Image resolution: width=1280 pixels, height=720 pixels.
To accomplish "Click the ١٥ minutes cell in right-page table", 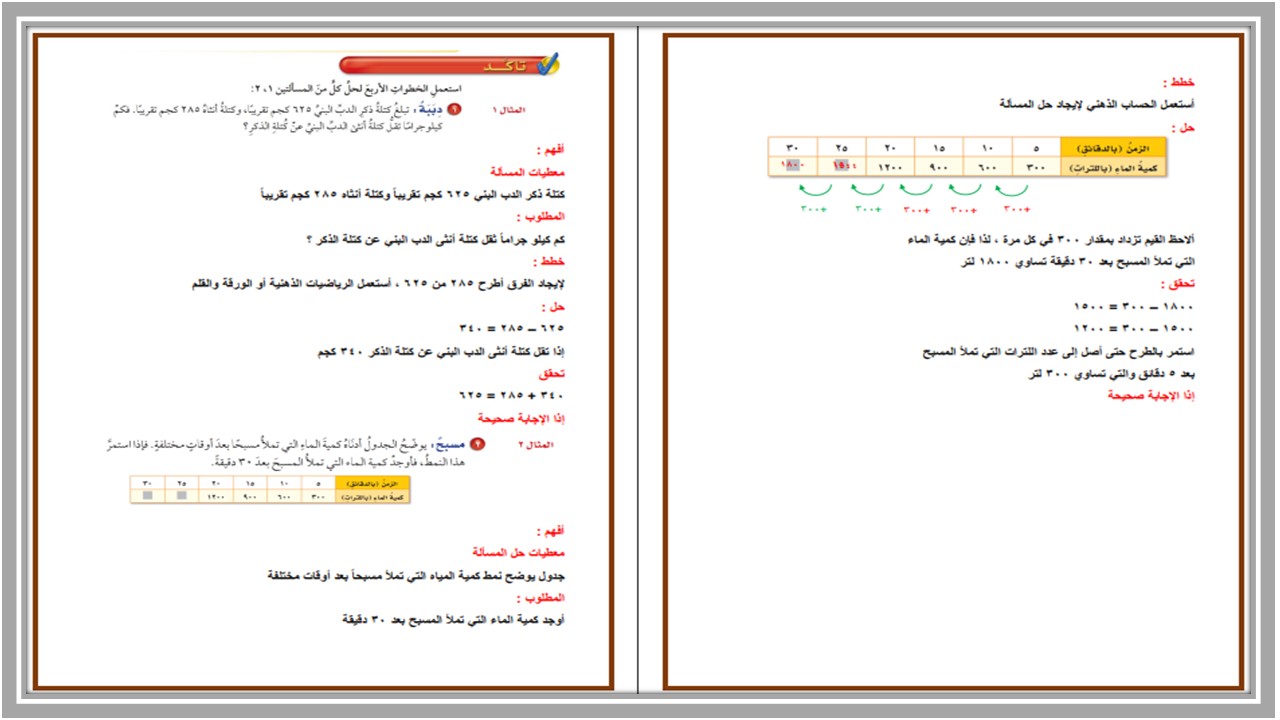I will [940, 148].
